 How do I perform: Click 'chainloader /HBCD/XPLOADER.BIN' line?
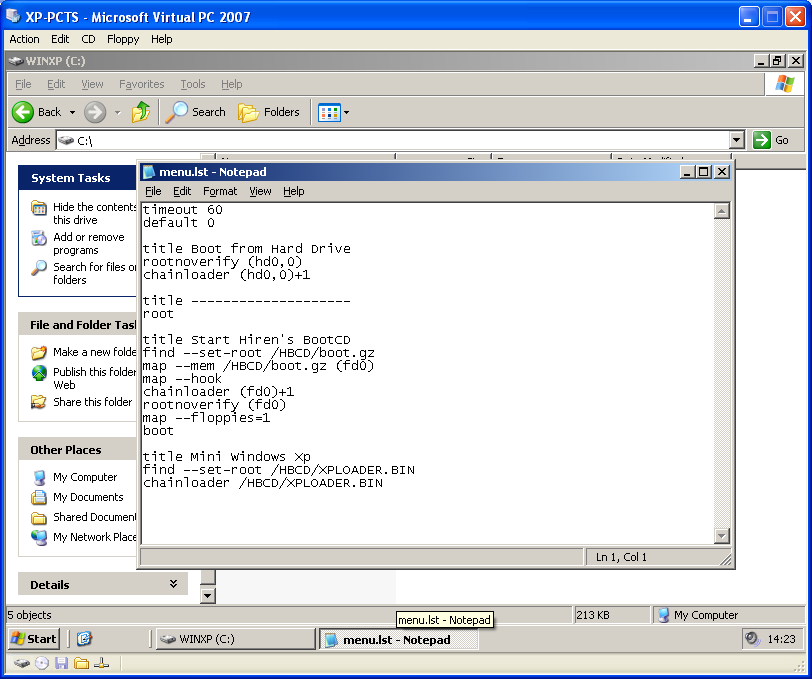263,483
